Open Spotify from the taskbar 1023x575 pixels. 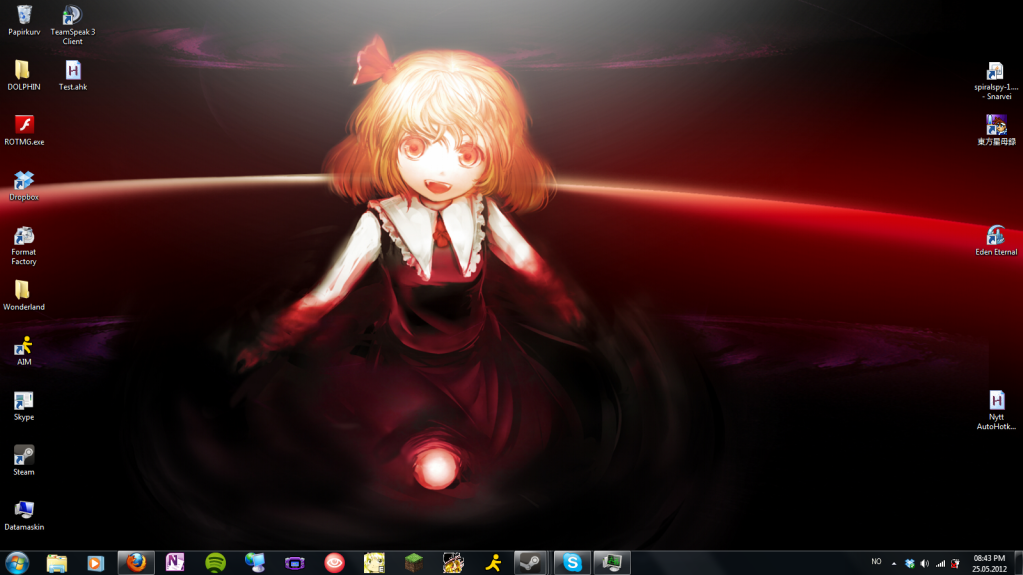215,563
